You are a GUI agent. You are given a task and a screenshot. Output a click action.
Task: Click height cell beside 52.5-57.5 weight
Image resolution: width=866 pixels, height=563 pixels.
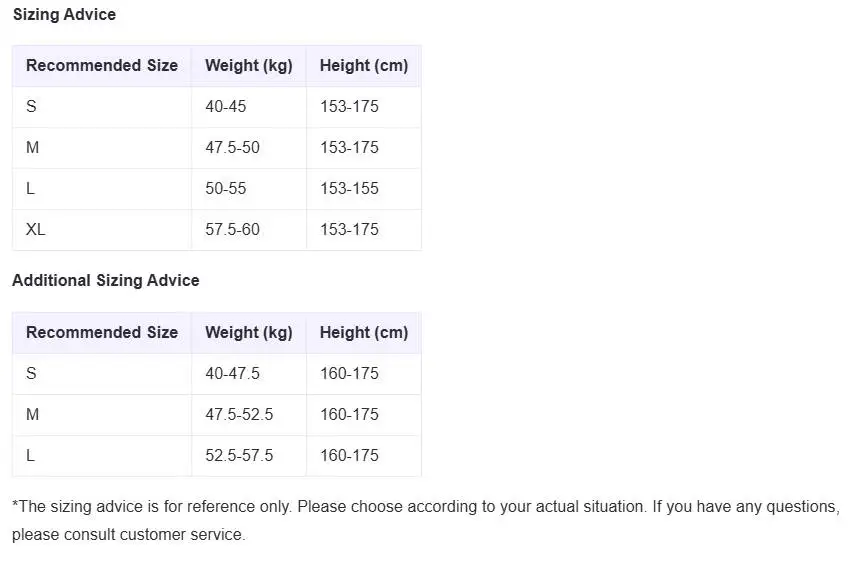point(349,455)
